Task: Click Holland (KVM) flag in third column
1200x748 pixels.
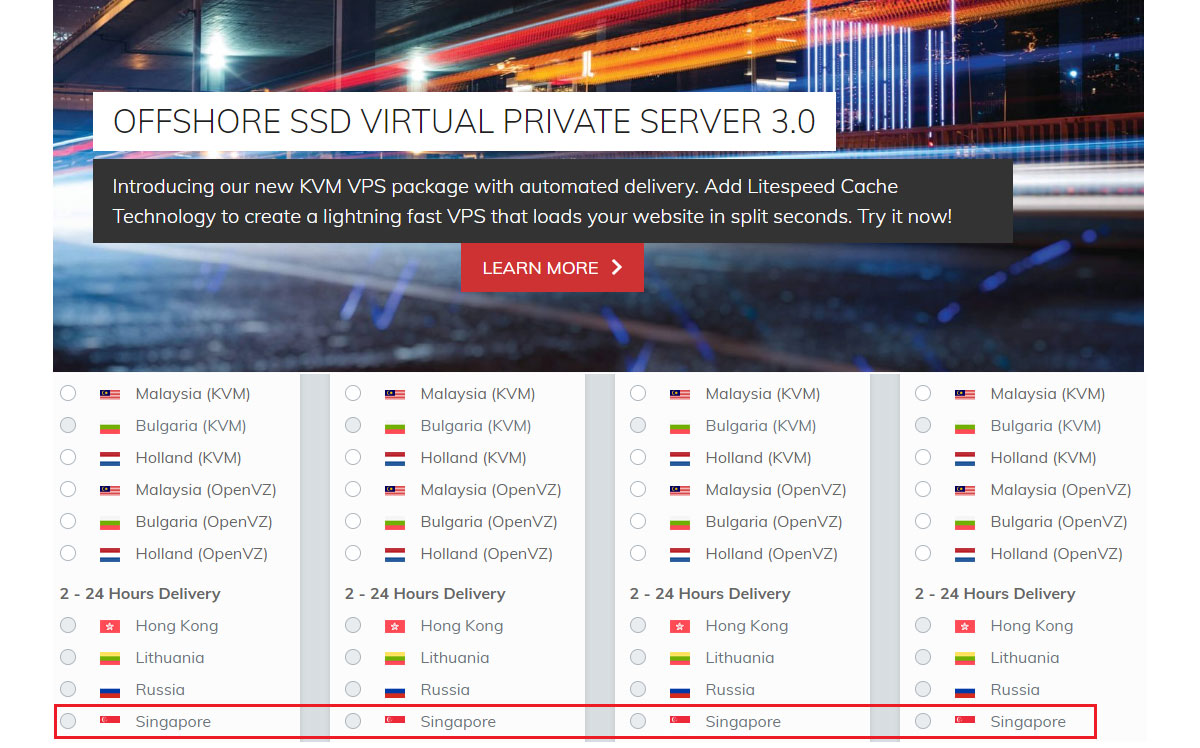Action: [x=680, y=459]
